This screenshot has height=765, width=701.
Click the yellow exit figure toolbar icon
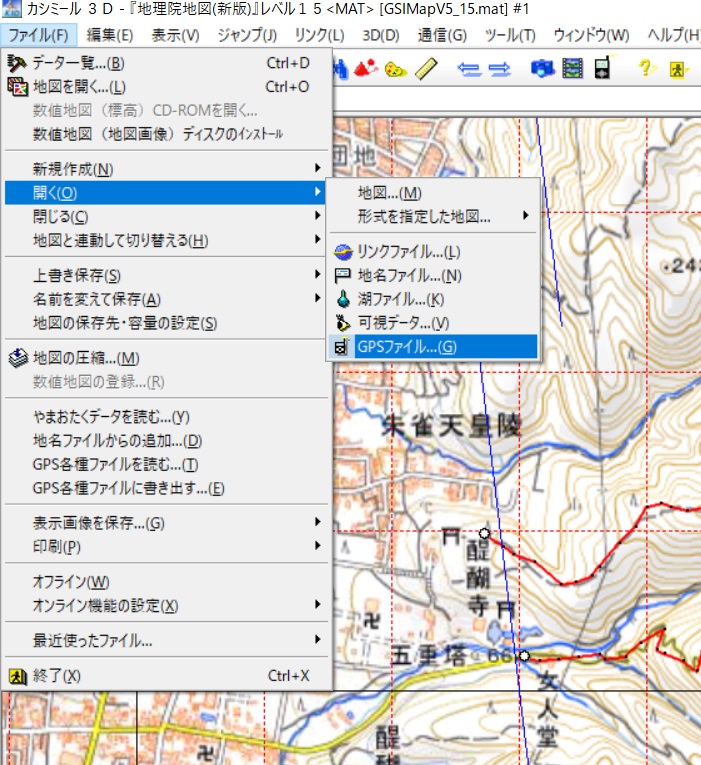click(x=678, y=70)
